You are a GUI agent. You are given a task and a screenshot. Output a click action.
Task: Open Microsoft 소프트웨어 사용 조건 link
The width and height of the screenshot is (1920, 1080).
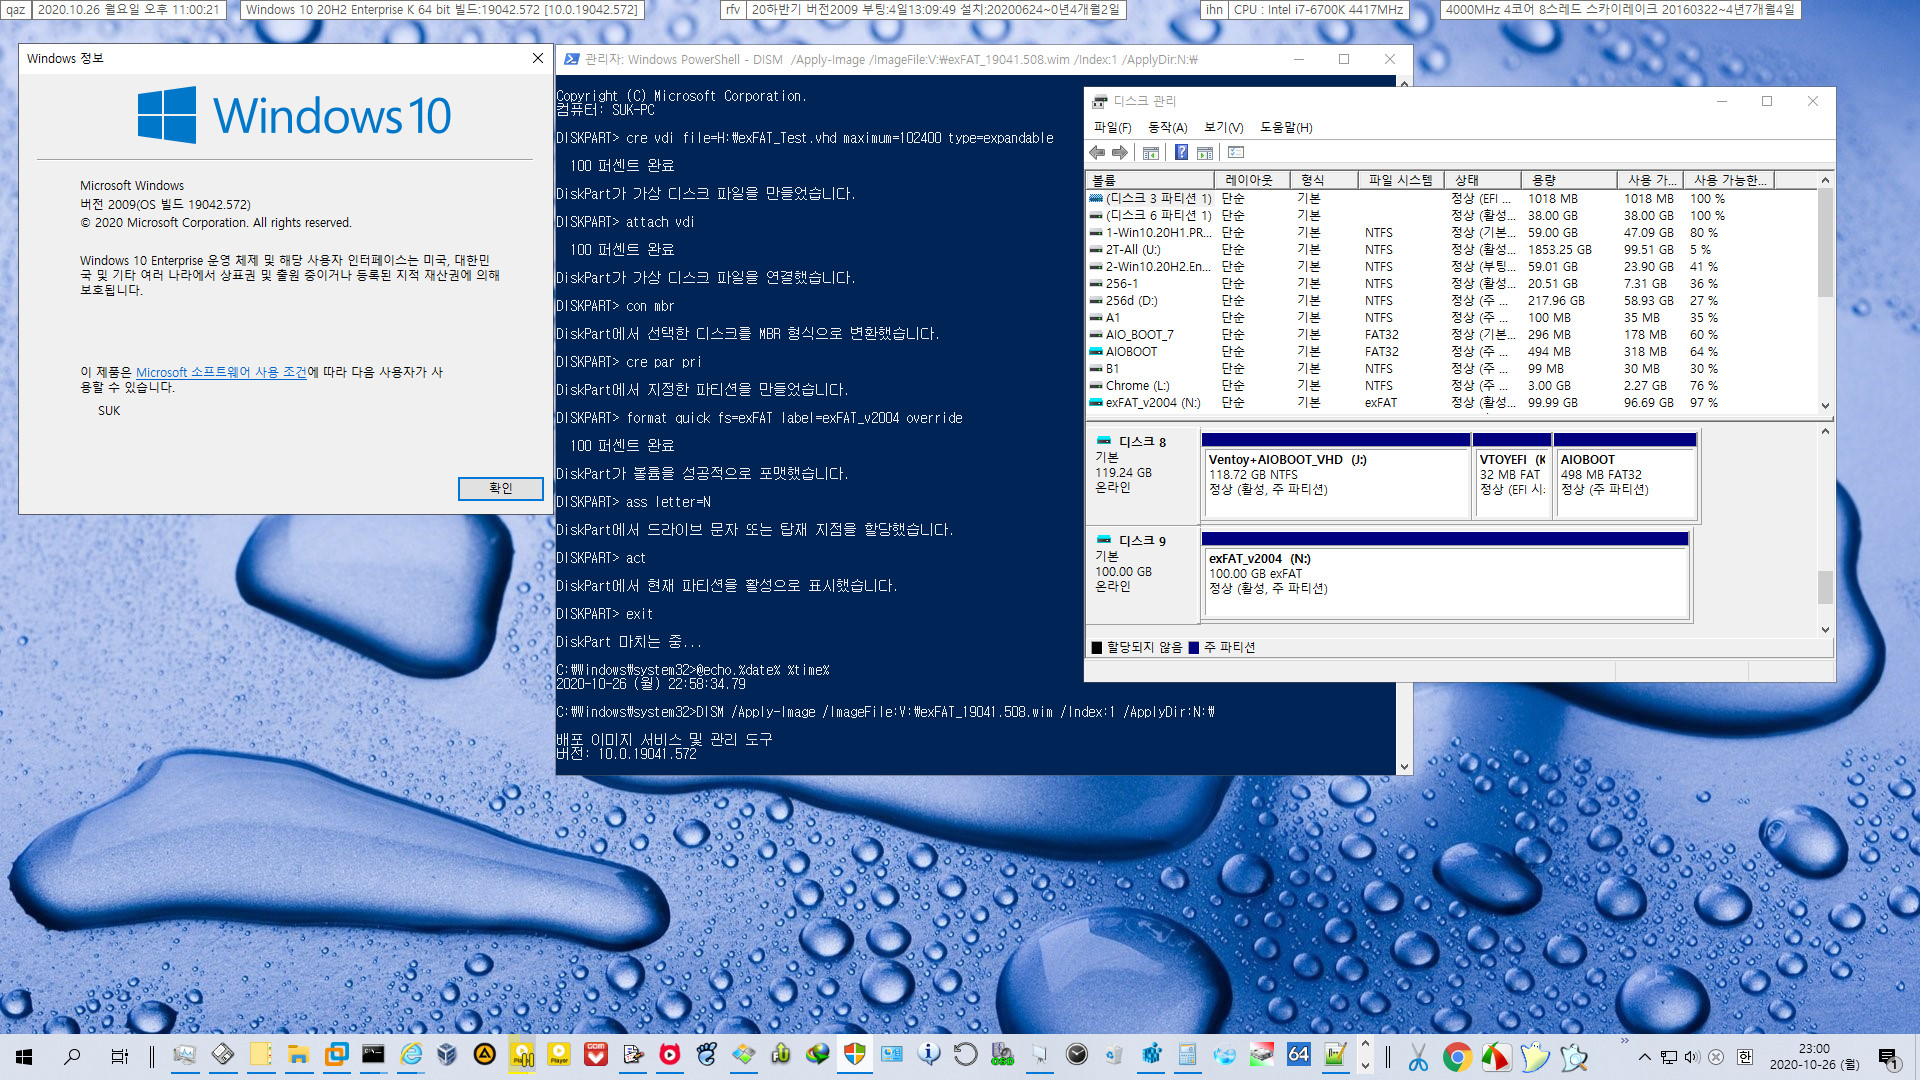coord(221,372)
